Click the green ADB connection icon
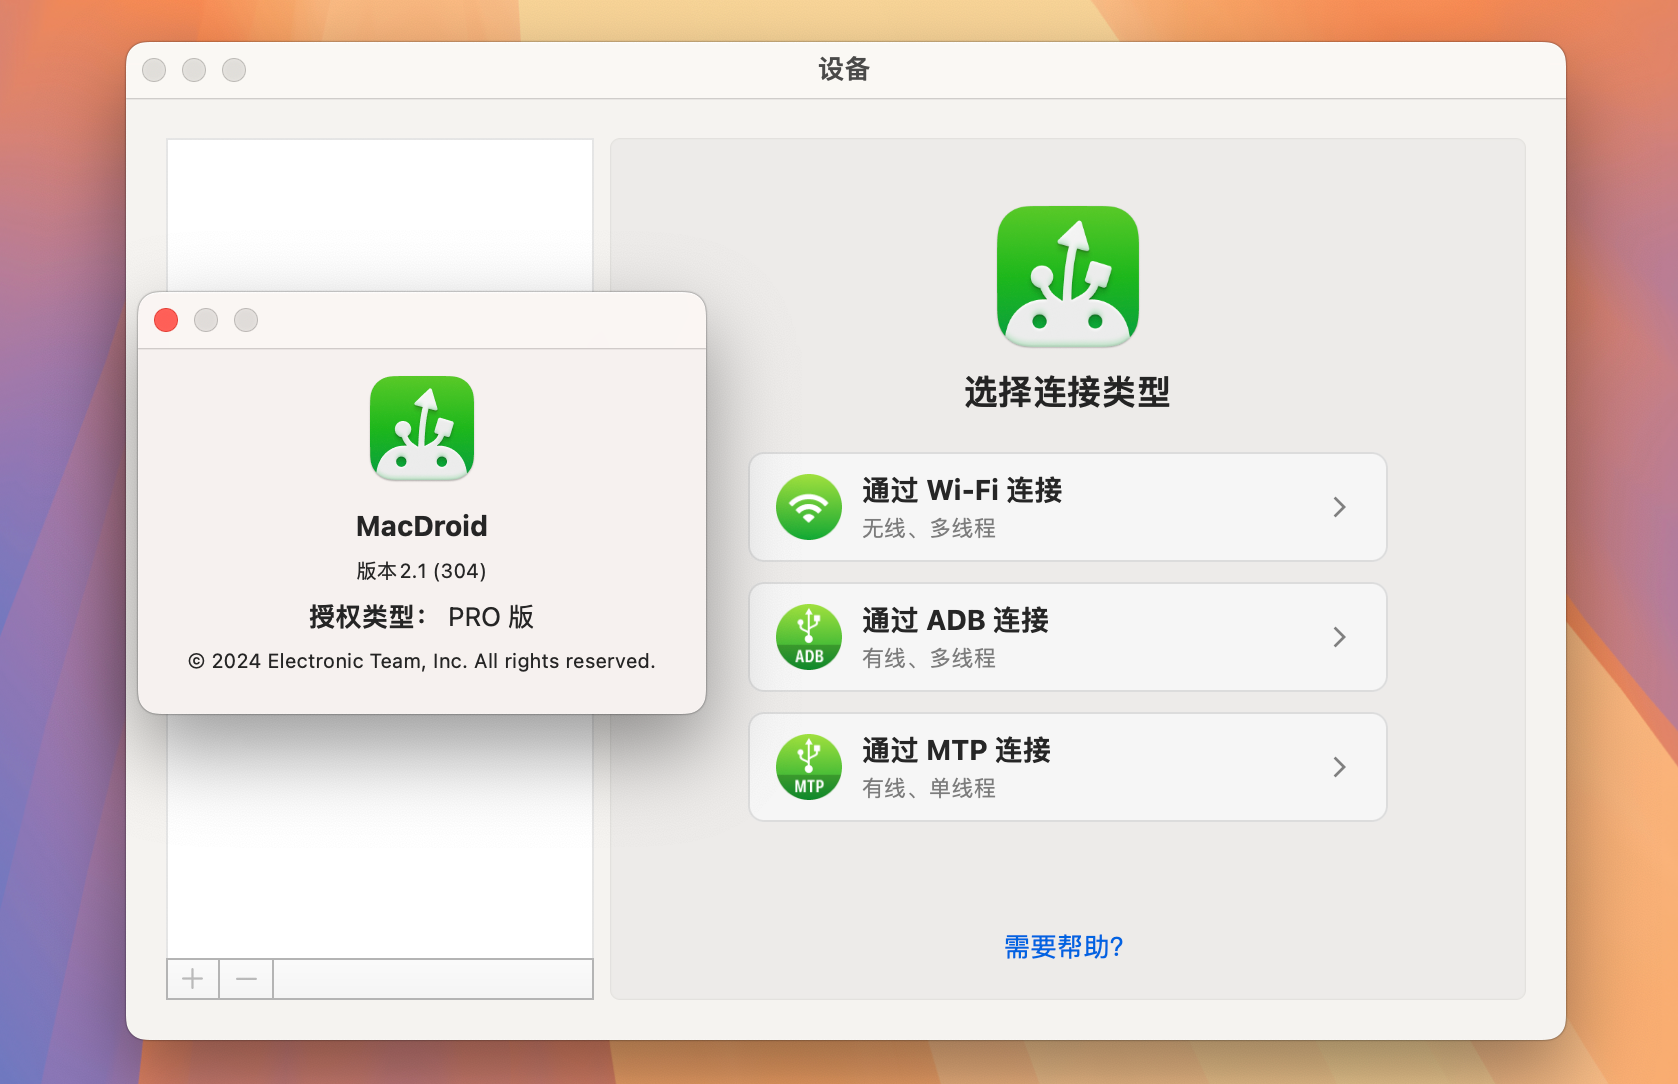This screenshot has width=1678, height=1084. point(808,637)
